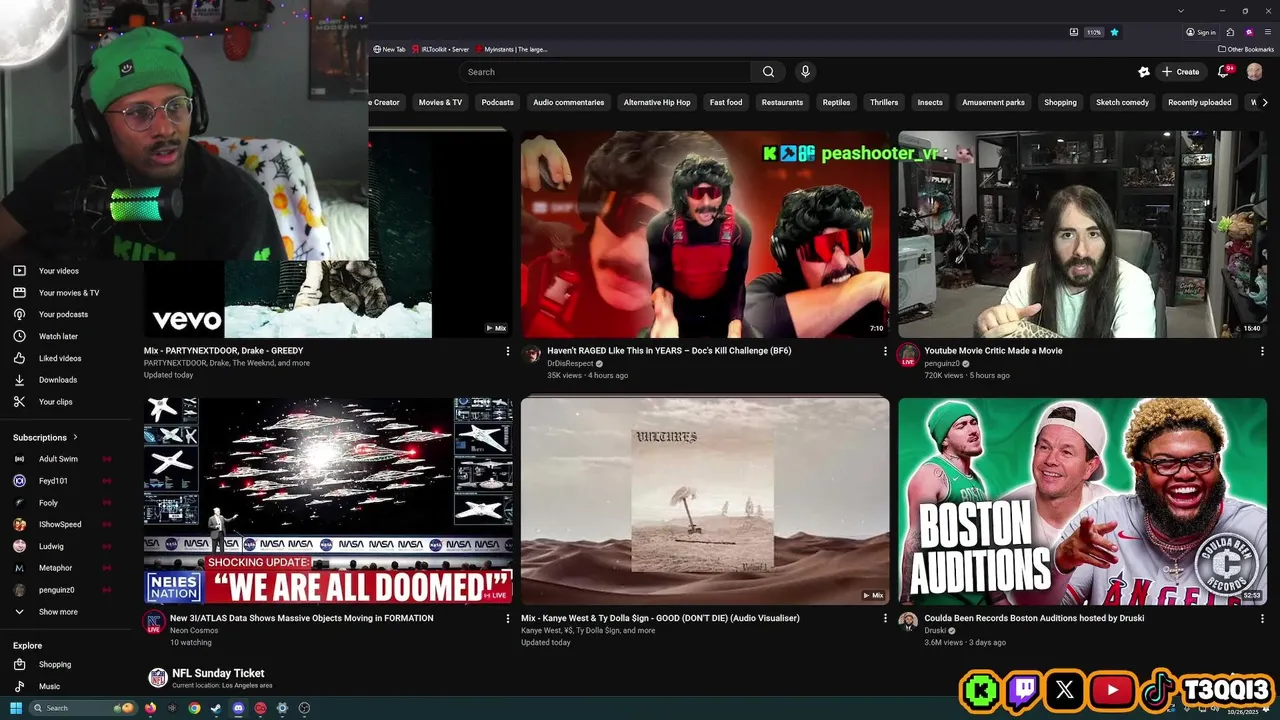Select the Fast food chip
Viewport: 1280px width, 720px height.
pyautogui.click(x=726, y=102)
